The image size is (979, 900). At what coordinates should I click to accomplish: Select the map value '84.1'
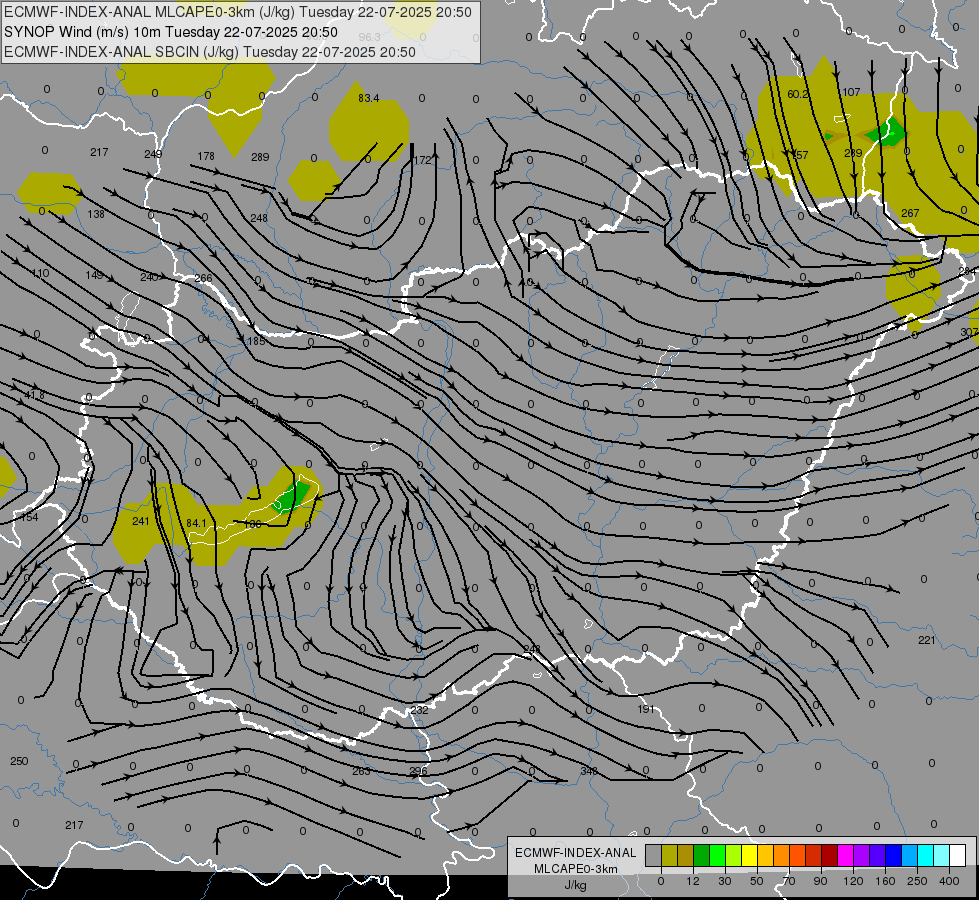[197, 523]
